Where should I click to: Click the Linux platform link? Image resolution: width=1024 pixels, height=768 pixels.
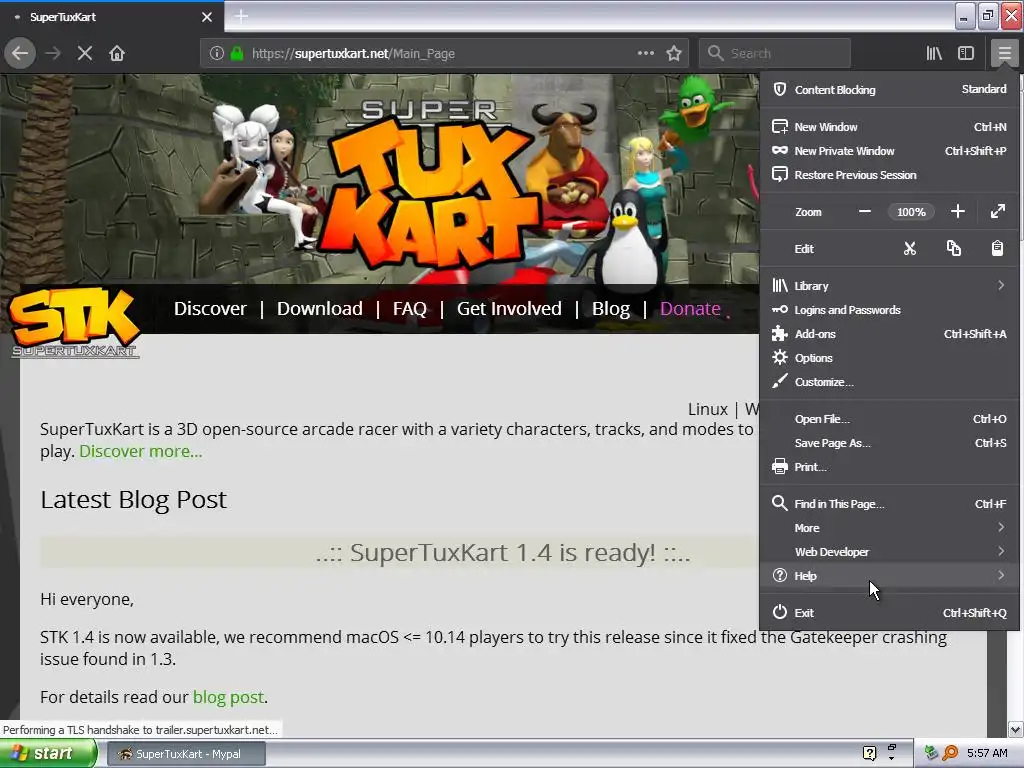tap(707, 409)
